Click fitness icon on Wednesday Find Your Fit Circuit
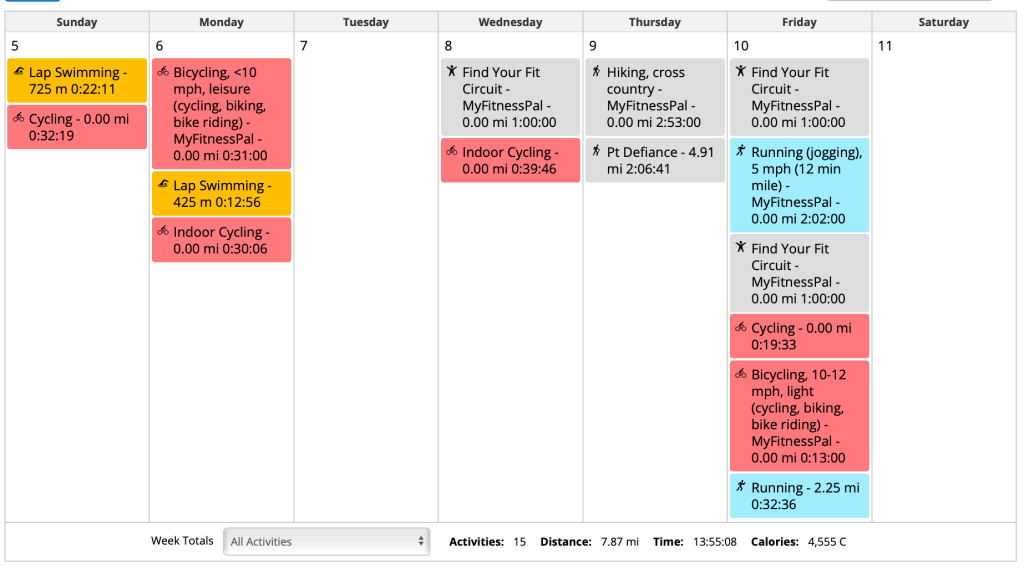 (452, 72)
